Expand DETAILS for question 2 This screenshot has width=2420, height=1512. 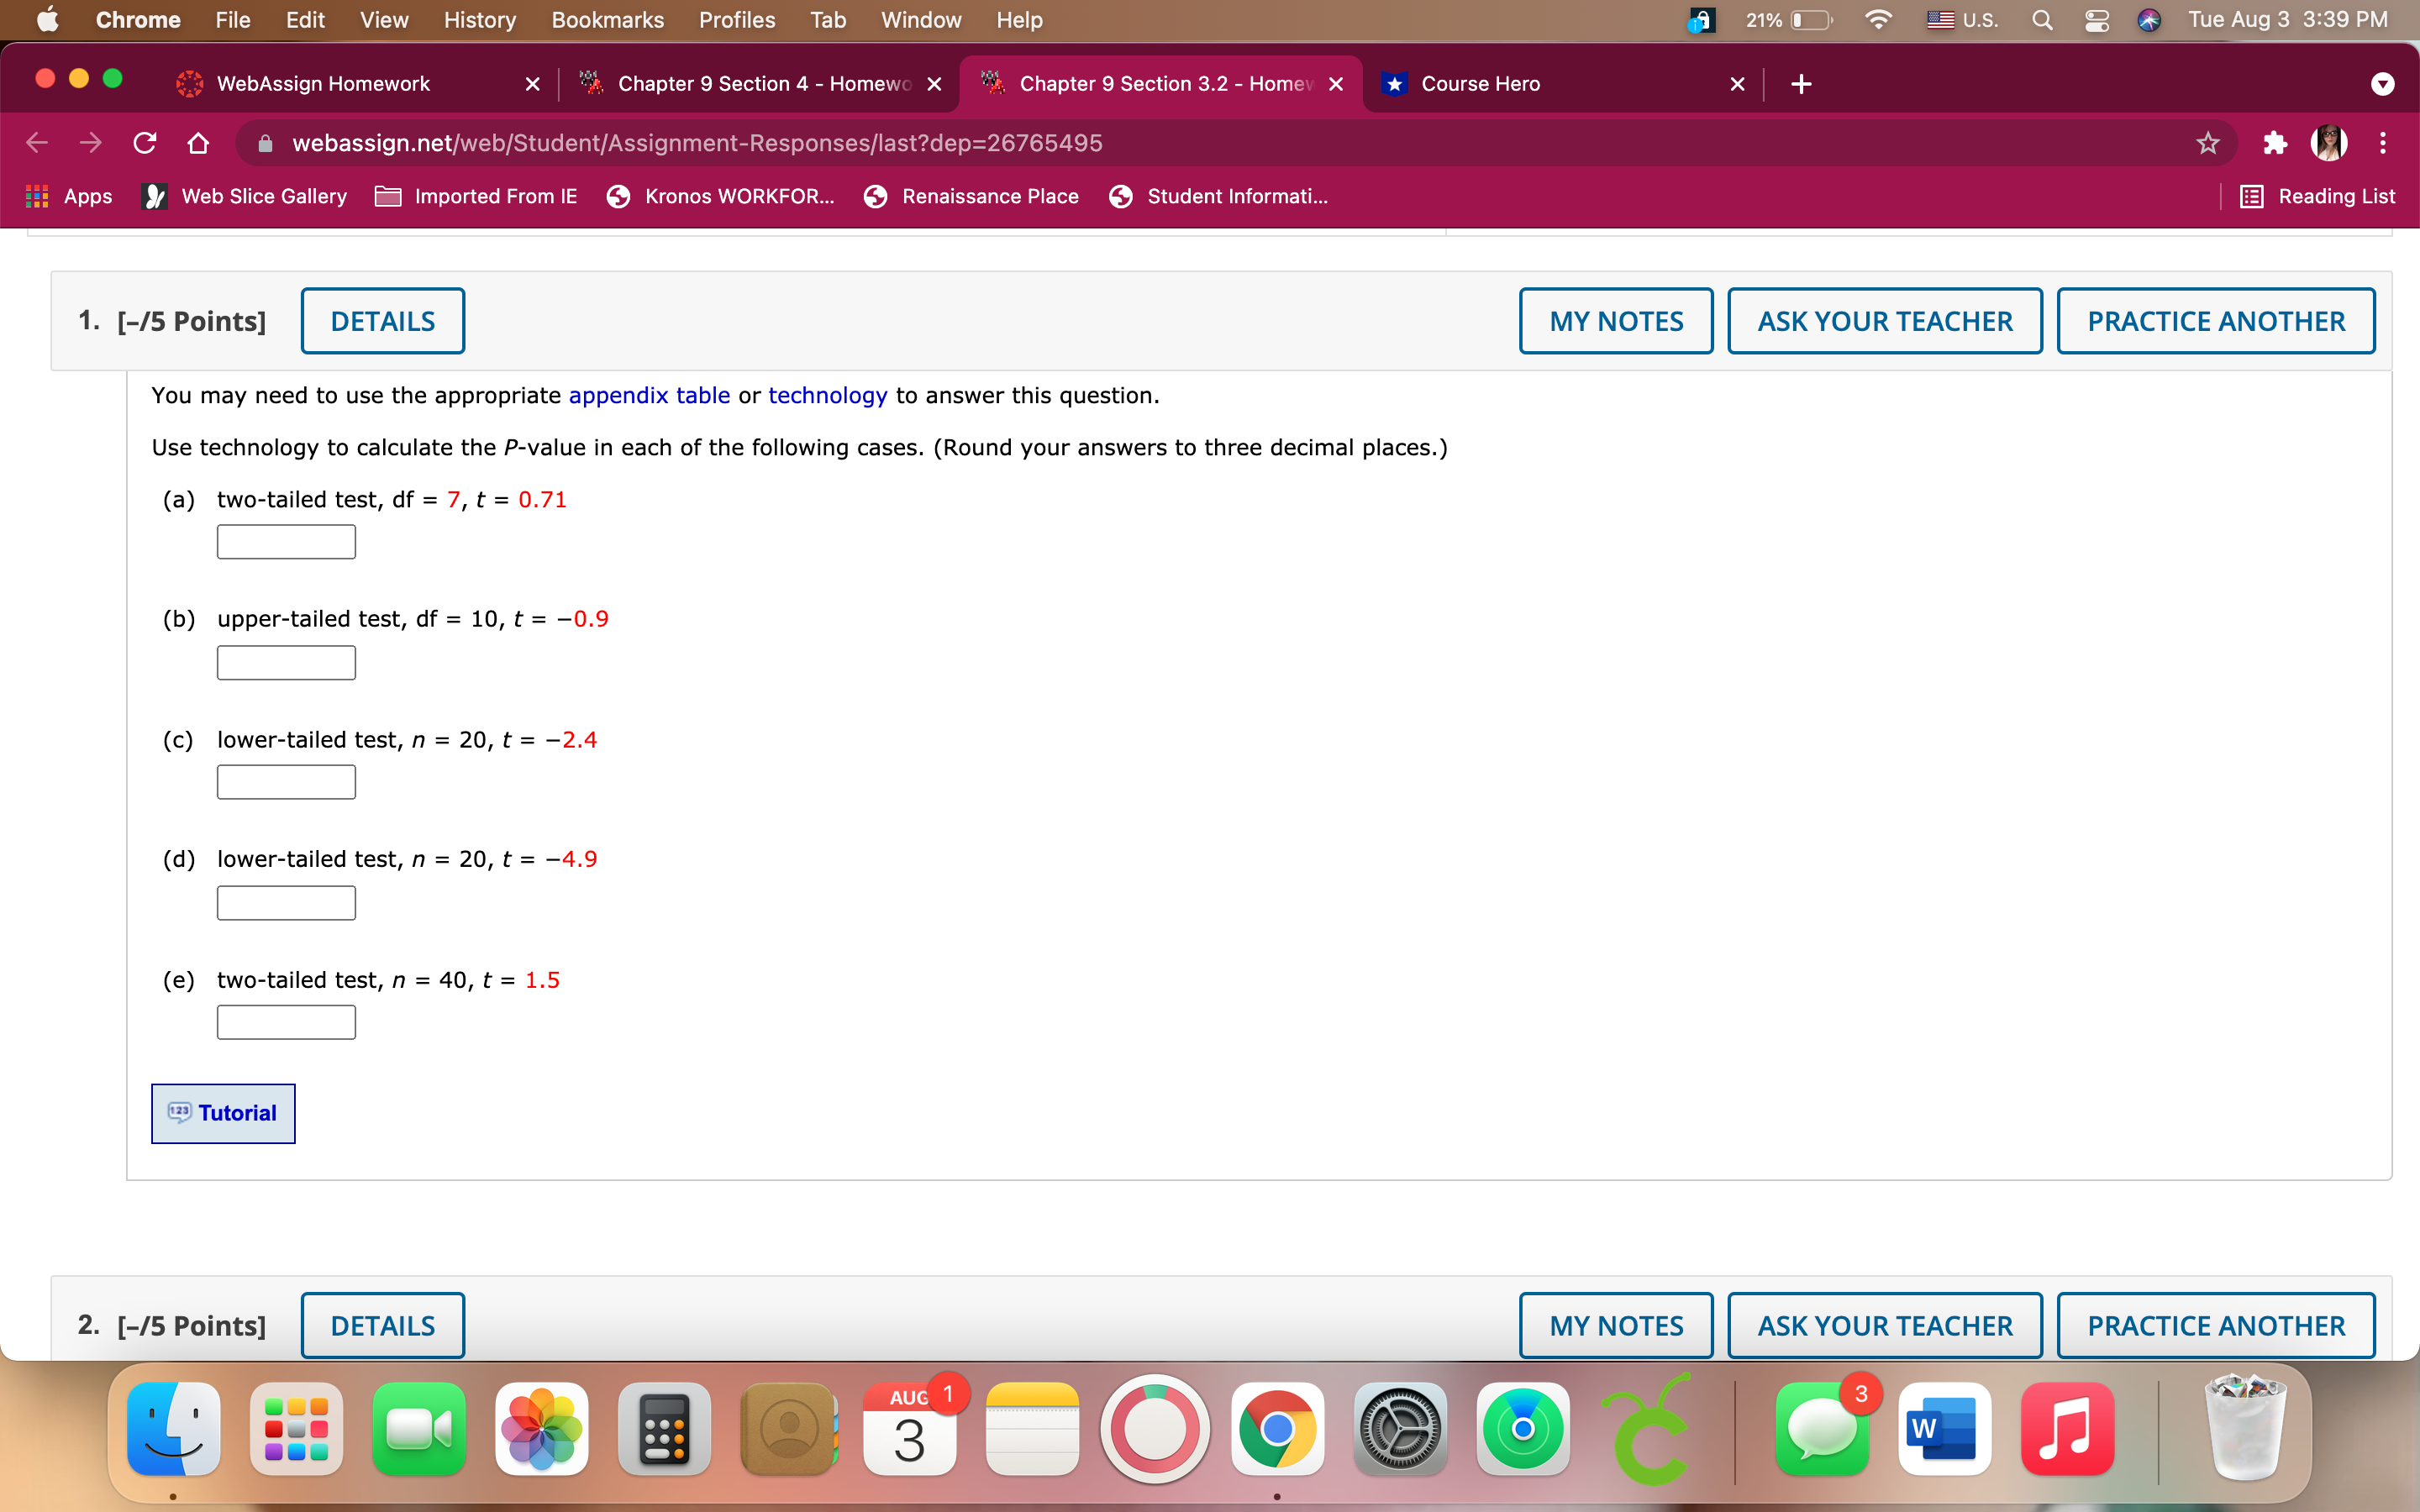pyautogui.click(x=382, y=1325)
